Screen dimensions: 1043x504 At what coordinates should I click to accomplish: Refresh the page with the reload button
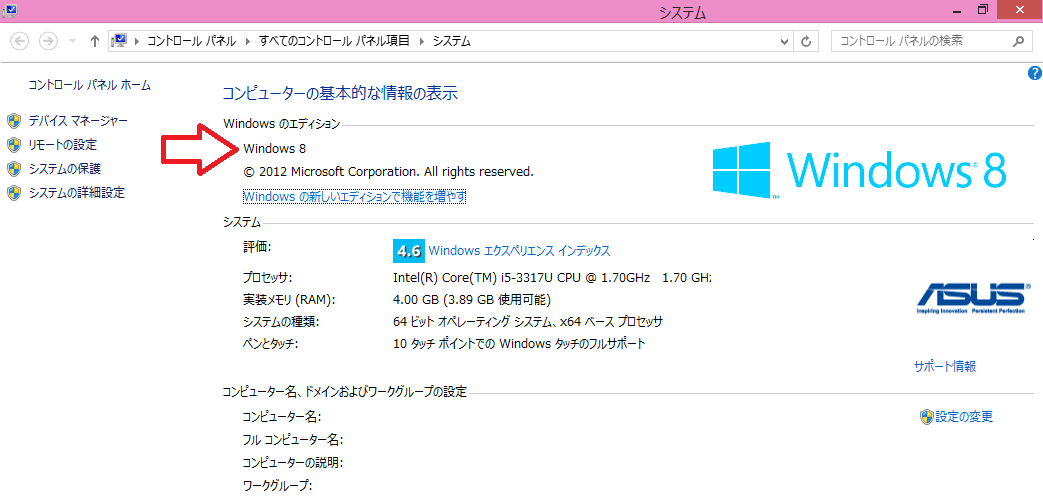click(x=806, y=41)
